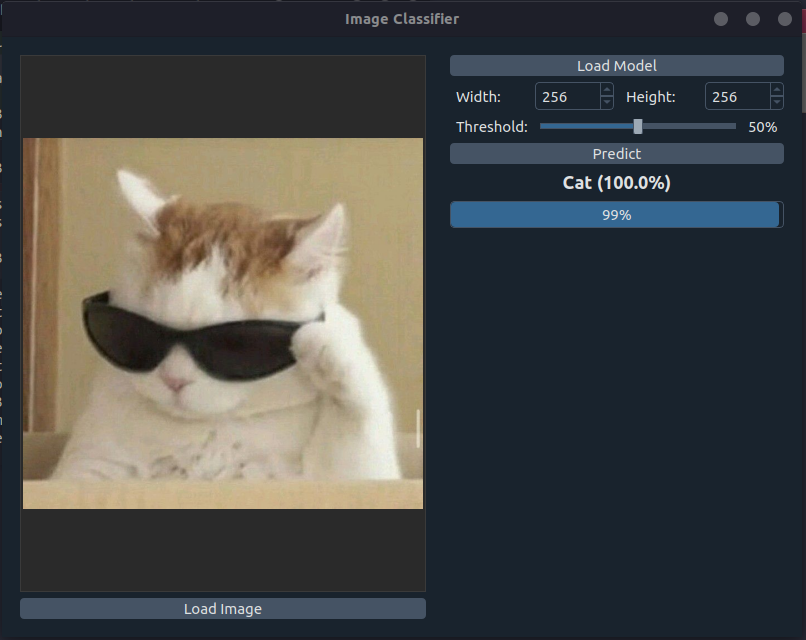
Task: Close the Image Classifier window
Action: tap(785, 19)
